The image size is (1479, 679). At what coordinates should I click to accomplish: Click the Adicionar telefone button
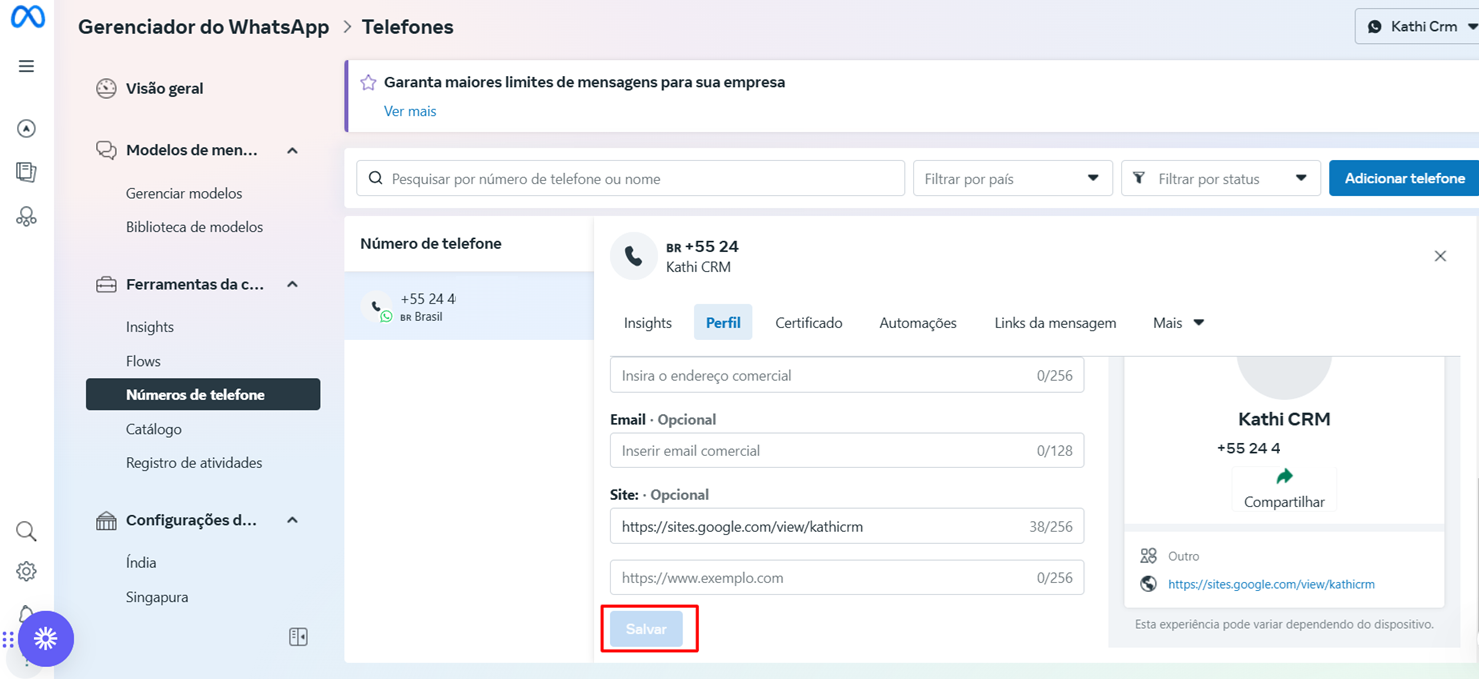click(x=1404, y=179)
